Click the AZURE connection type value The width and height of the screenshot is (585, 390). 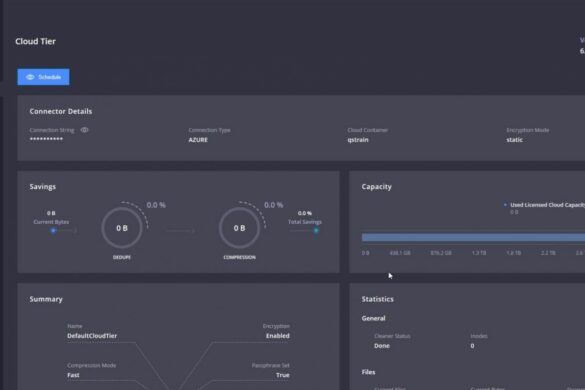click(198, 140)
